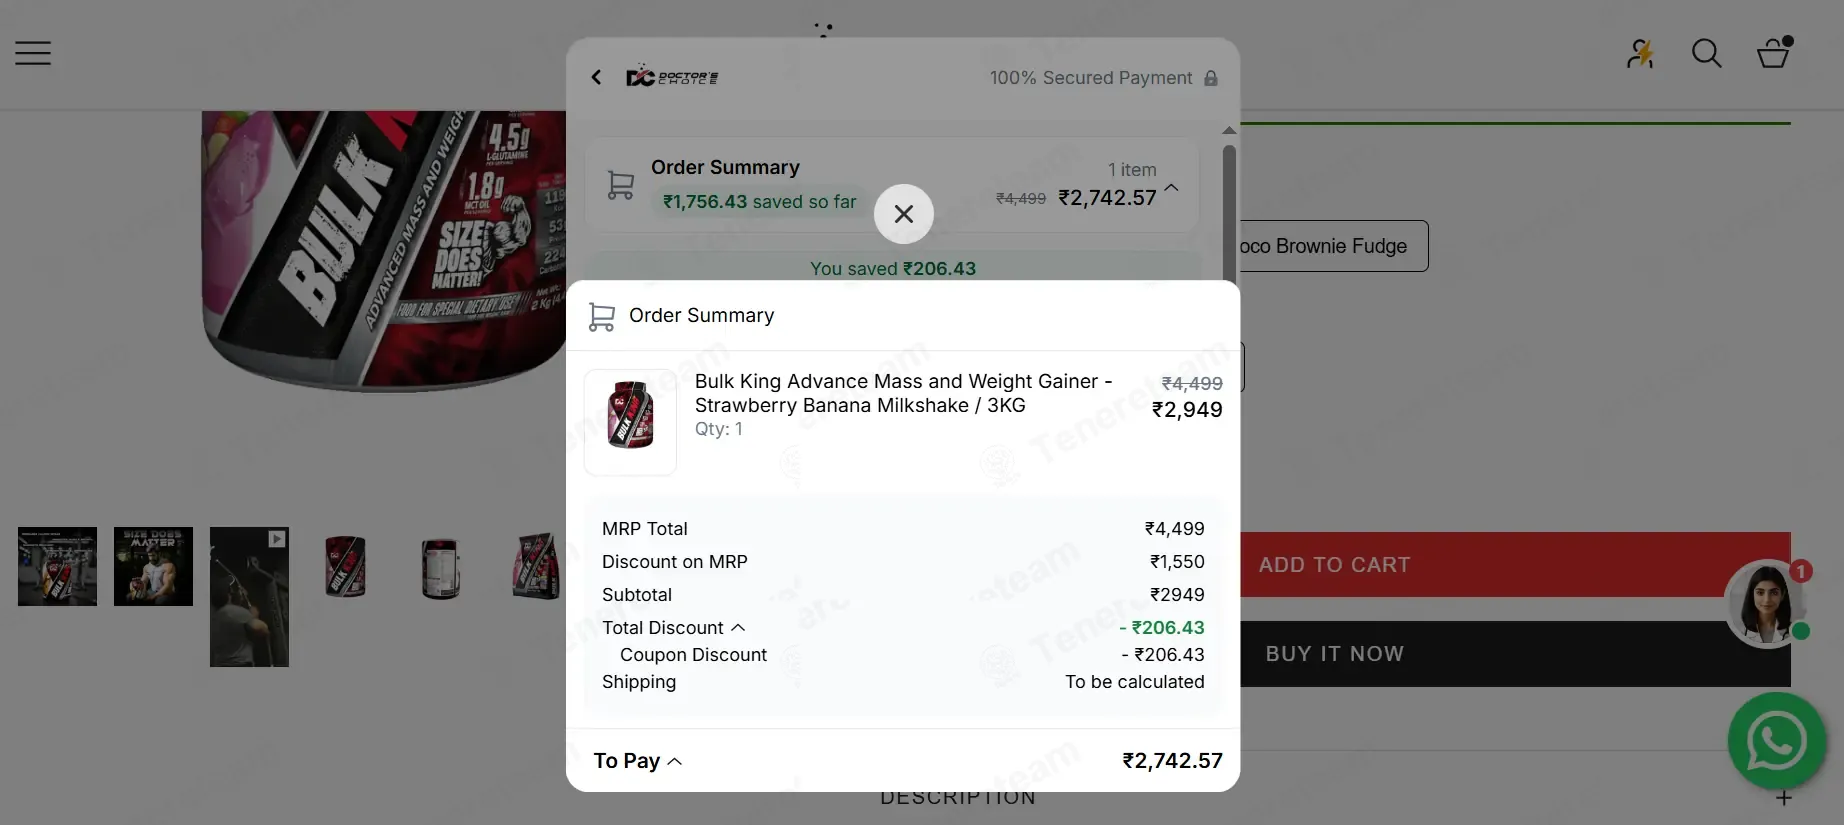Select the Choco Brownie Fudge flavor
The height and width of the screenshot is (825, 1844).
point(1330,246)
